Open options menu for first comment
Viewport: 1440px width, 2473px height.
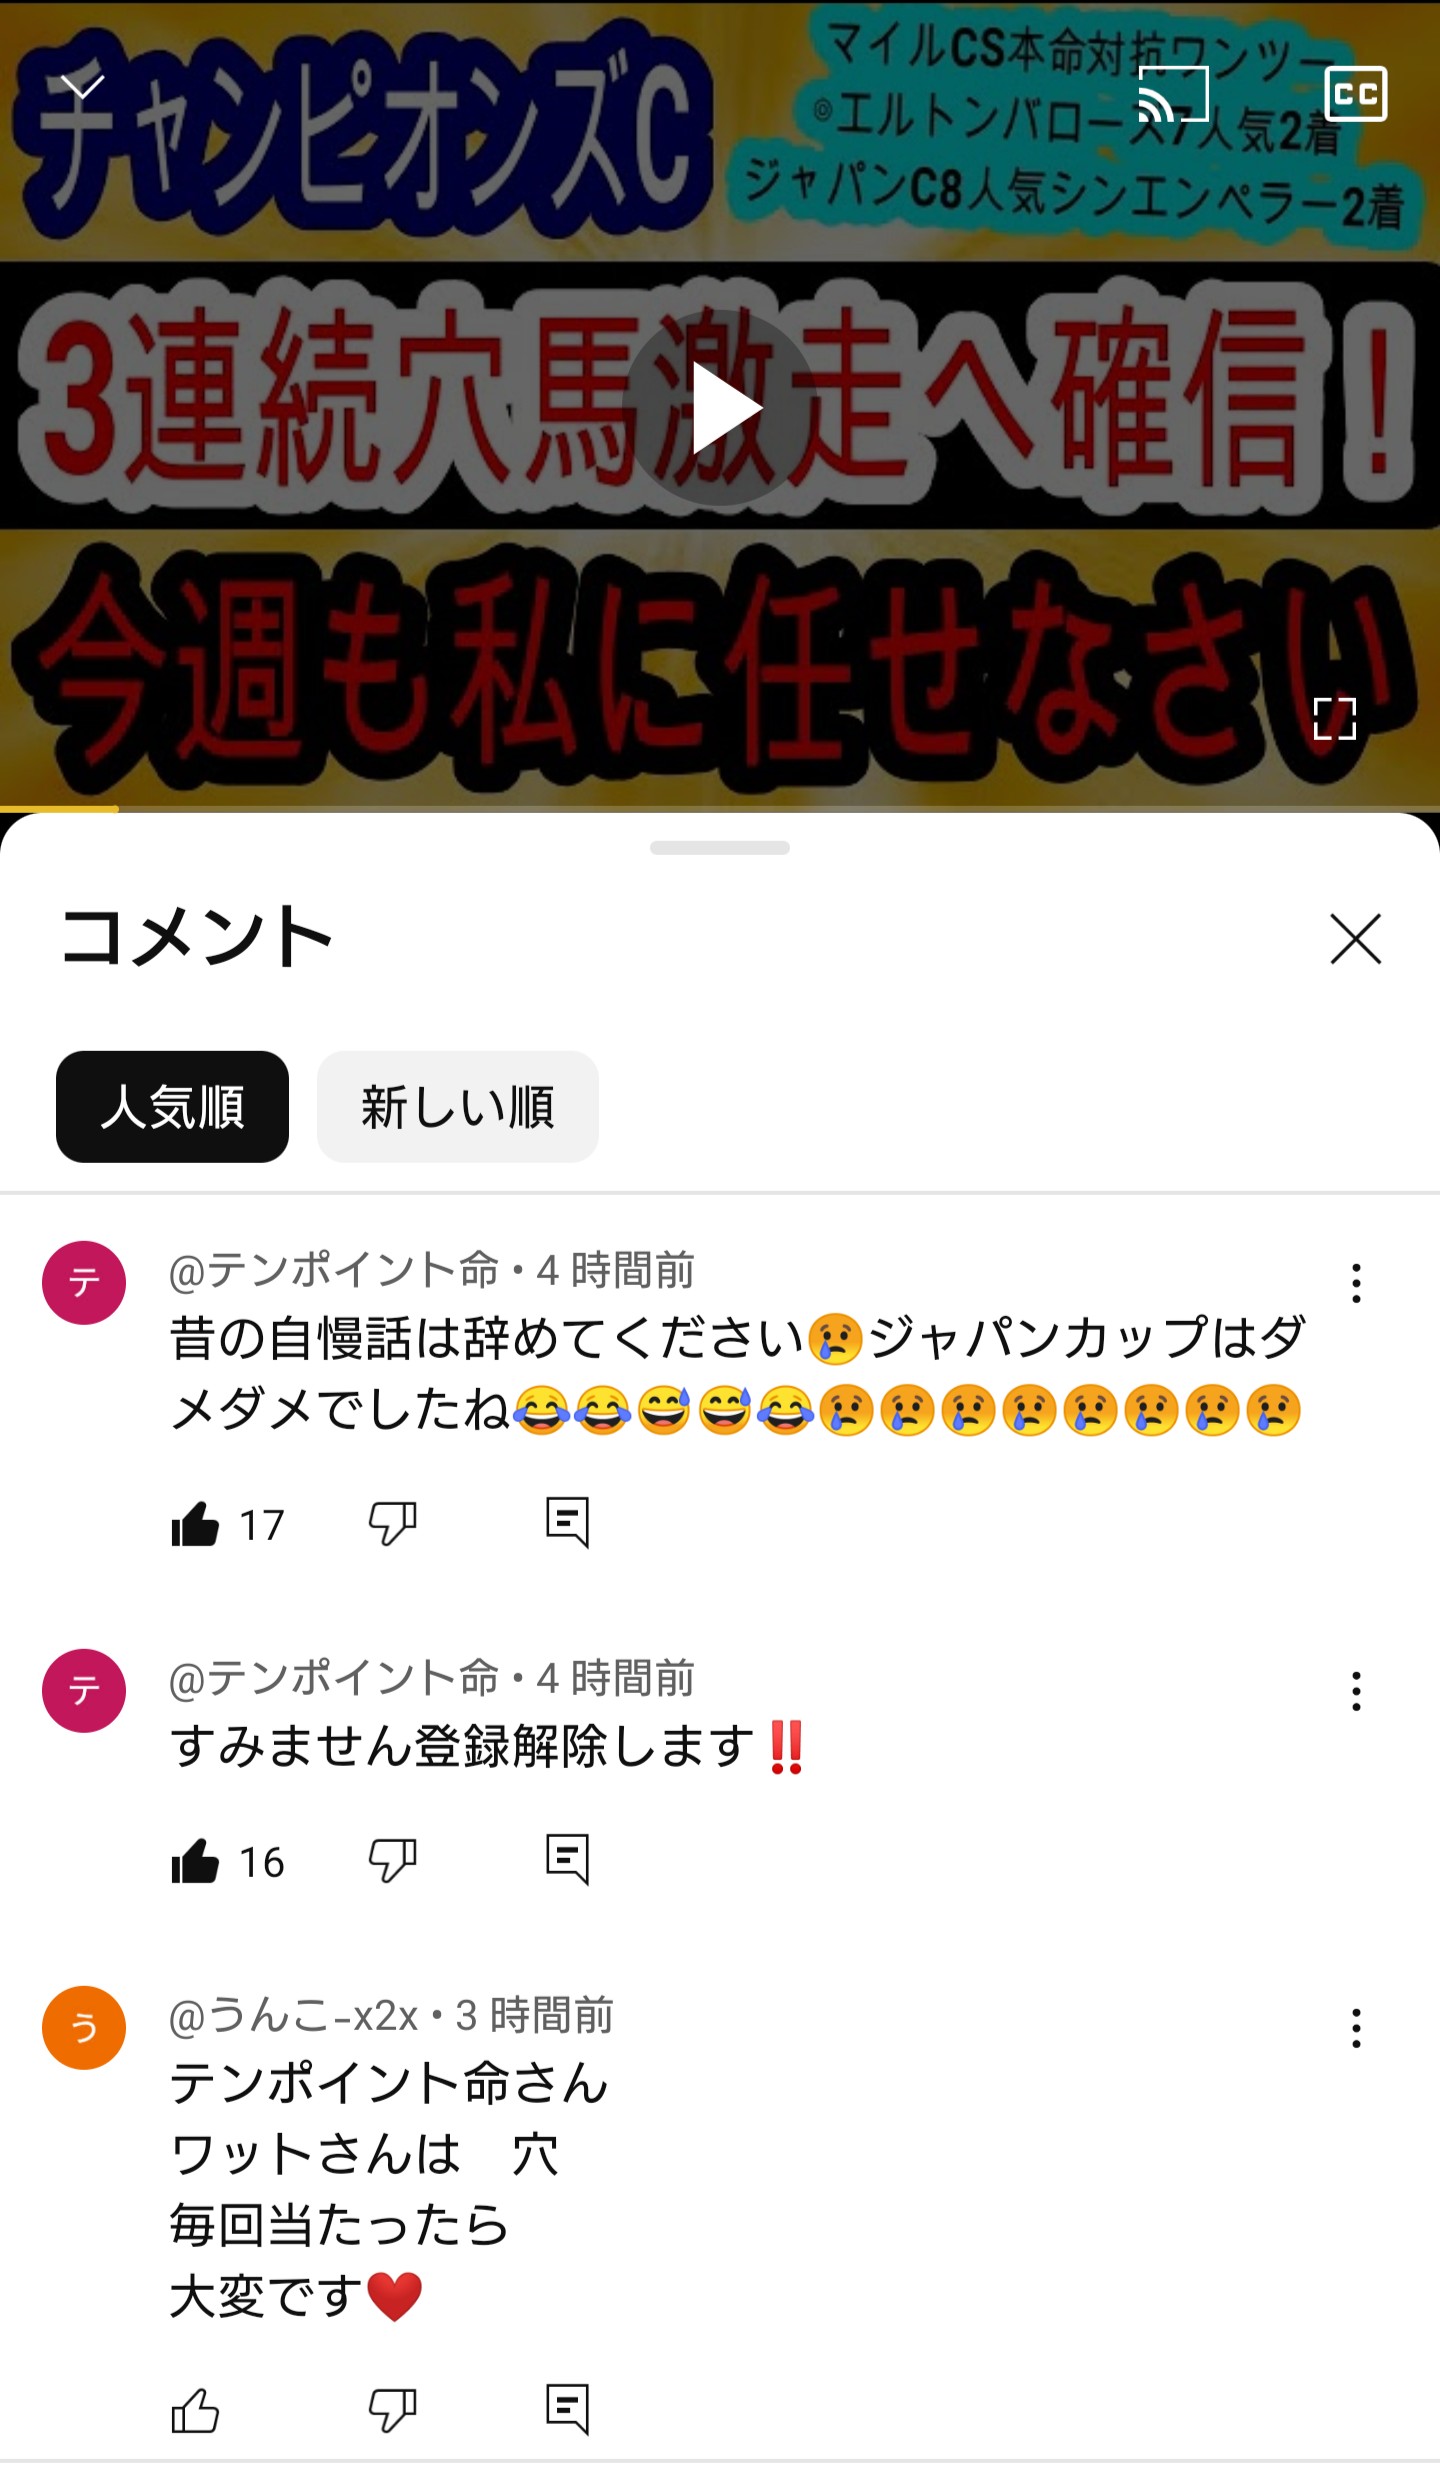point(1356,1283)
